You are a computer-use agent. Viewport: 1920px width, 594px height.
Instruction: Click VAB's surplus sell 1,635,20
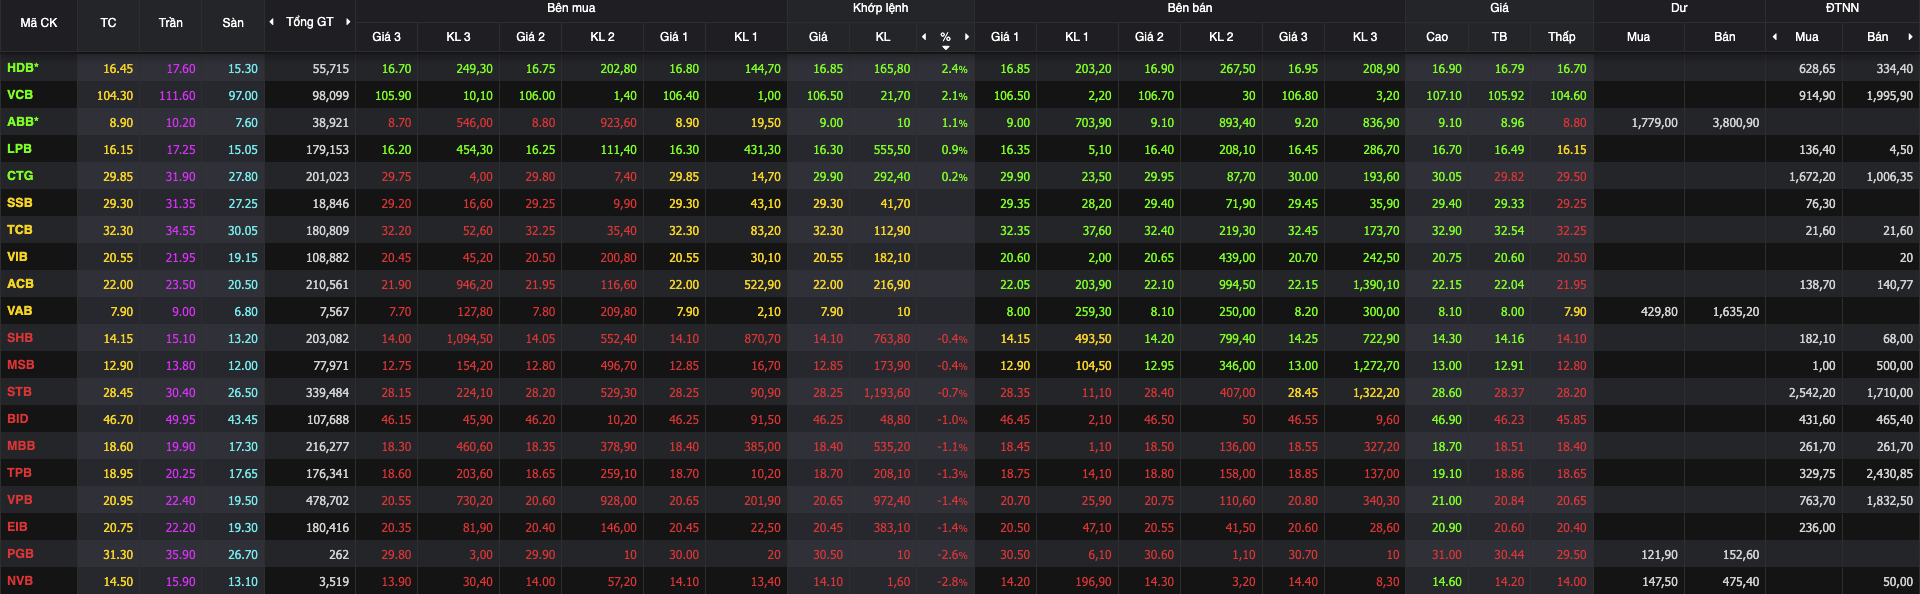click(x=1736, y=312)
